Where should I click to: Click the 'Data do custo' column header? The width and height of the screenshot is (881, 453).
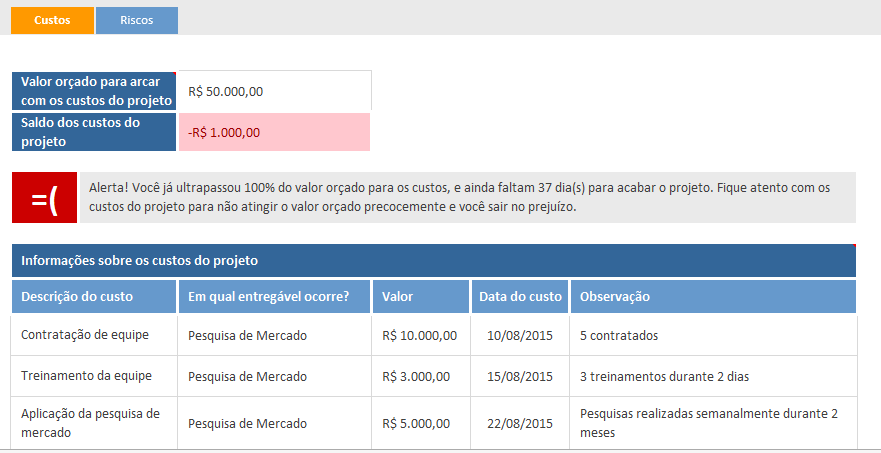click(x=520, y=297)
